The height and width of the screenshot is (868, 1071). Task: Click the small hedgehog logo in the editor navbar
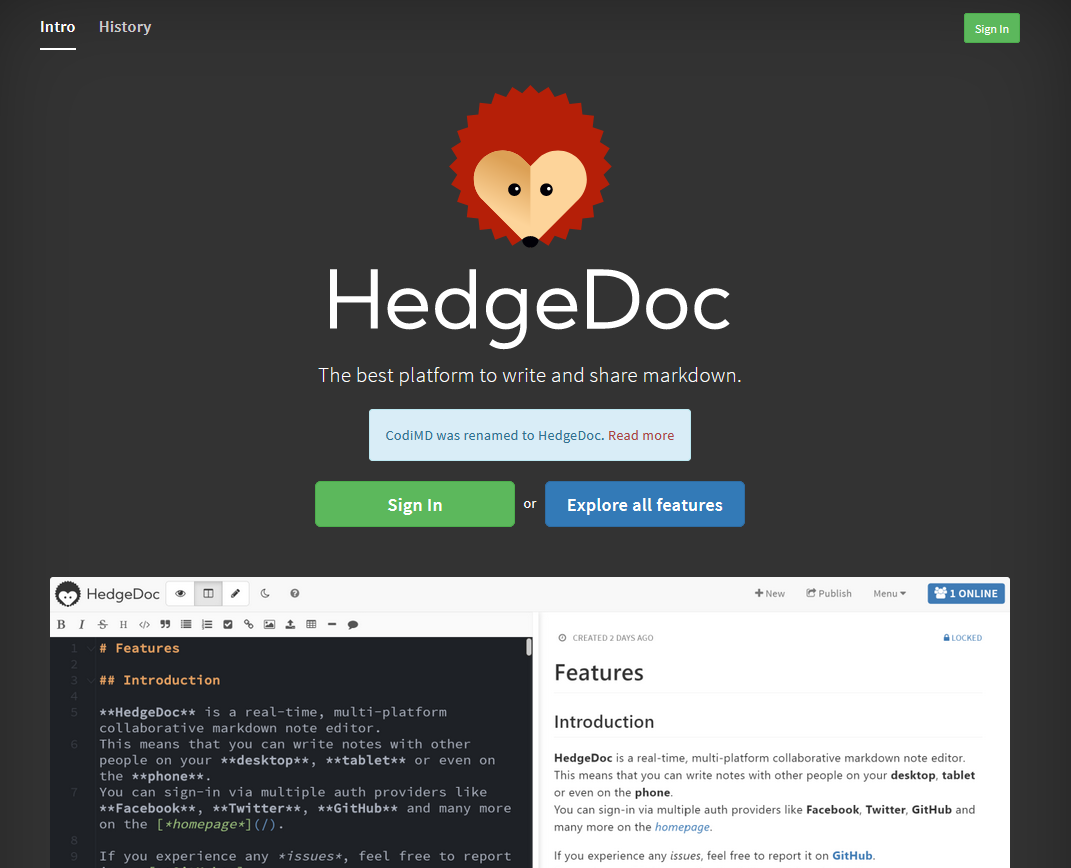68,594
